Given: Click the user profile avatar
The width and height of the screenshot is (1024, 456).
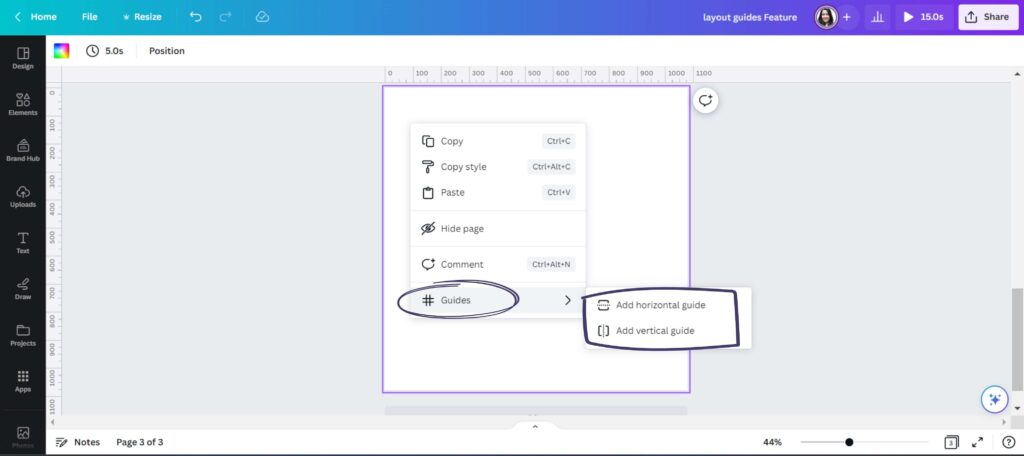Looking at the screenshot, I should point(826,18).
